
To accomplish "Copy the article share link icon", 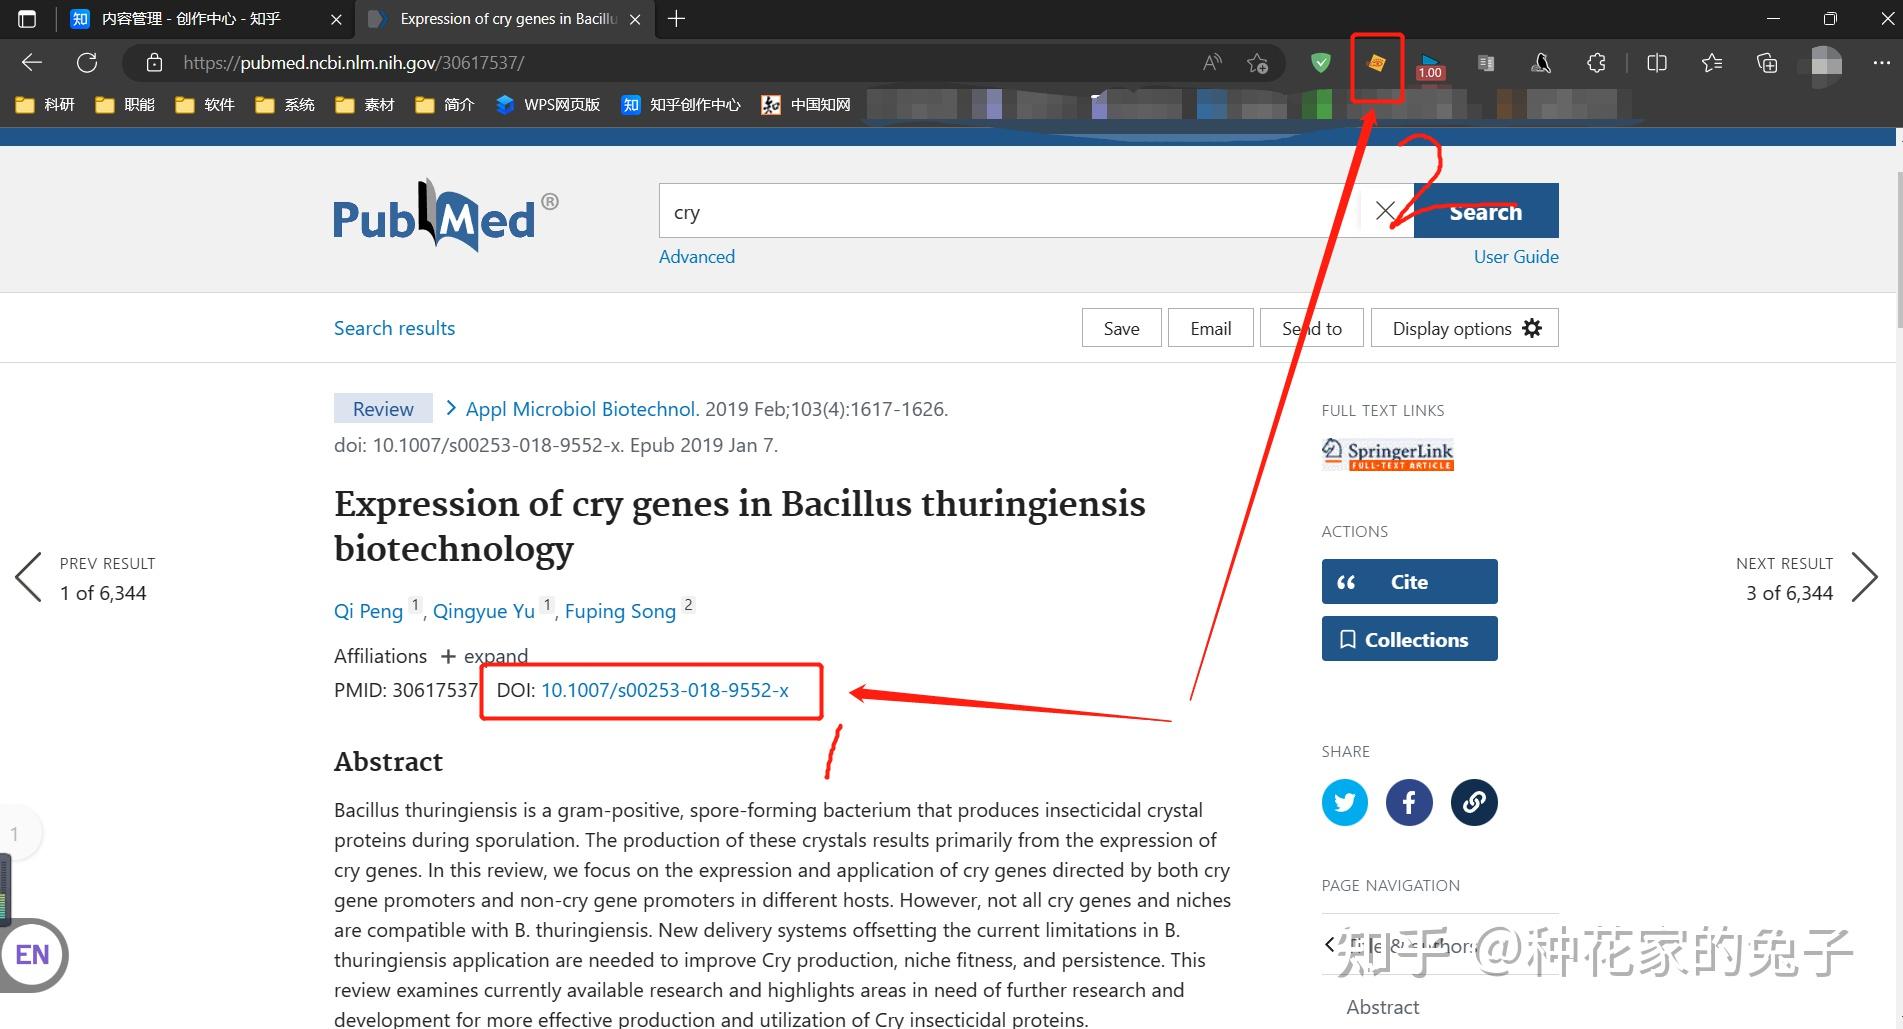I will click(x=1473, y=802).
